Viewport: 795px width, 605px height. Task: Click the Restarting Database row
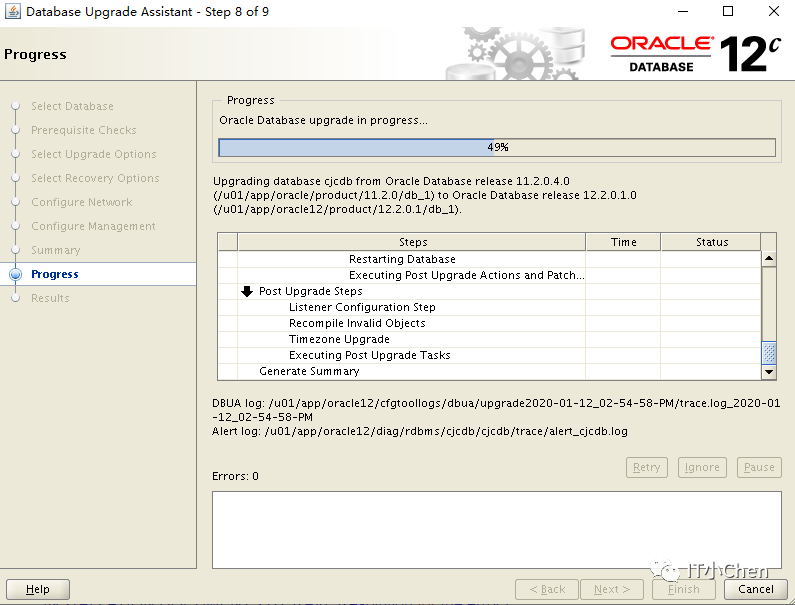pos(490,259)
